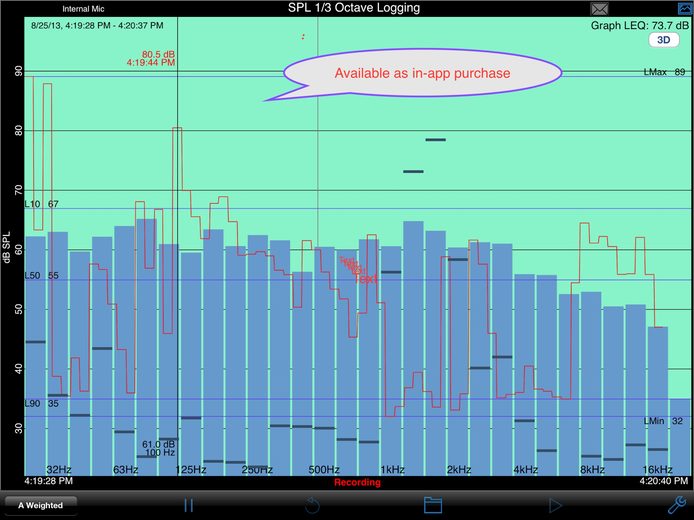Tap the dB SPL axis label

6,247
